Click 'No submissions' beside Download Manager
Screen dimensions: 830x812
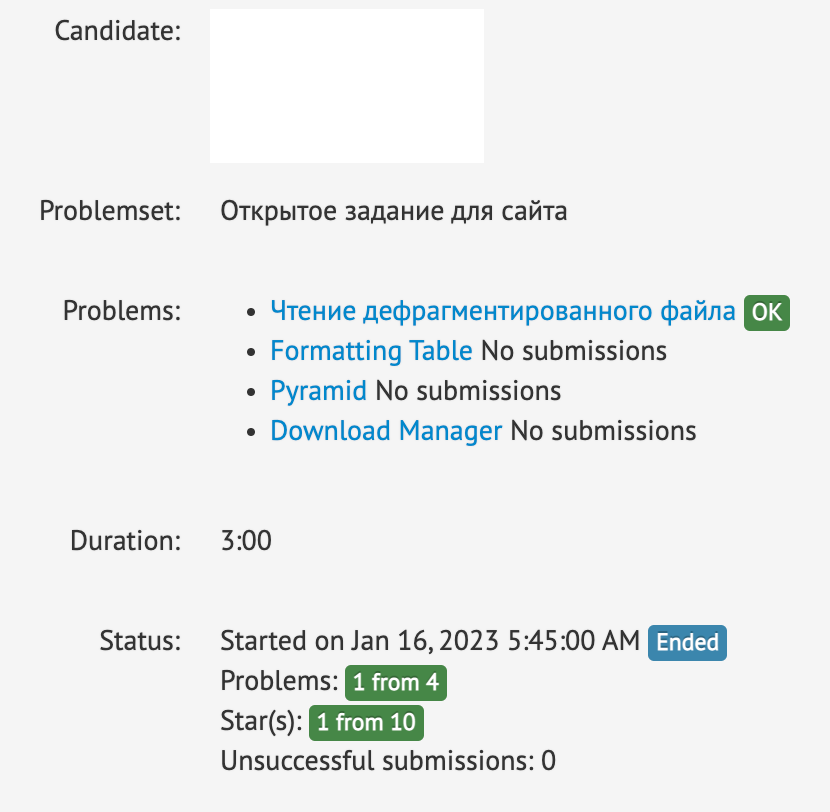[604, 431]
